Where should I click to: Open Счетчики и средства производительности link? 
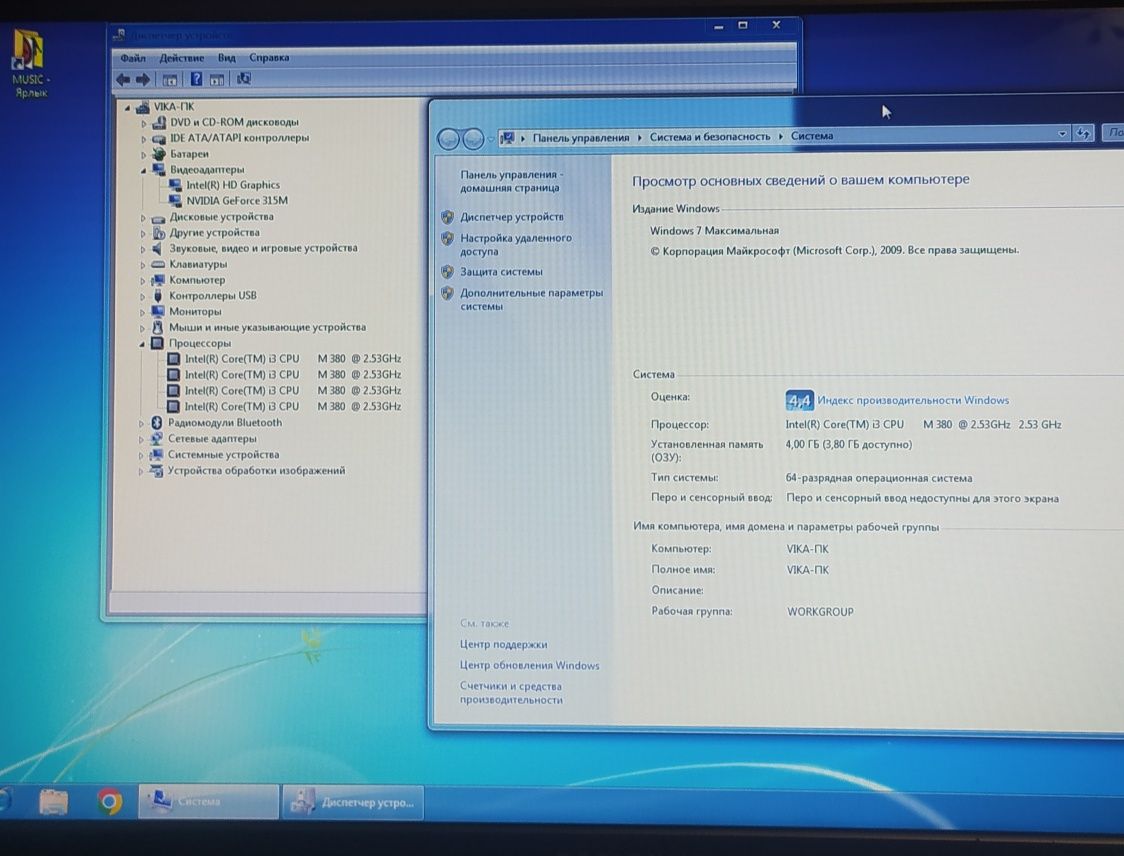point(510,693)
